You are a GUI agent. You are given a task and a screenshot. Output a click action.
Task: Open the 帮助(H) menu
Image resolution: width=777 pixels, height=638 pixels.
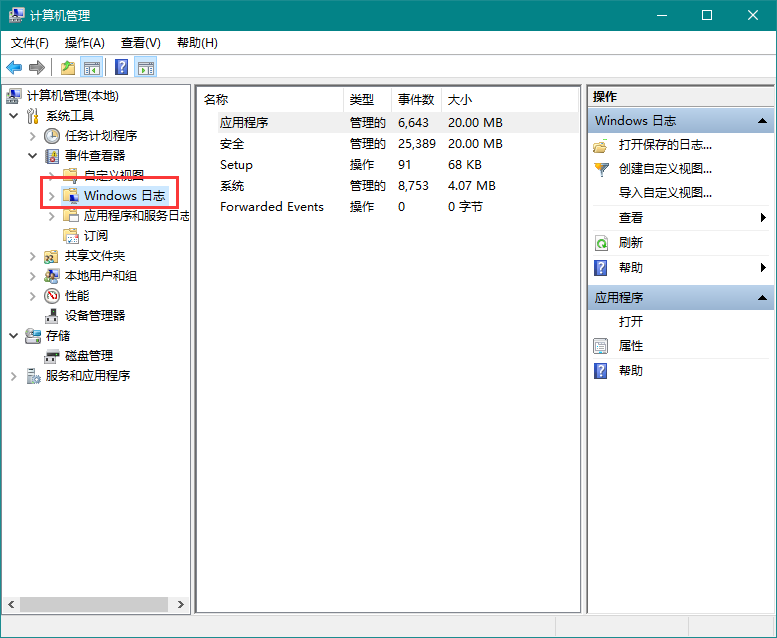pos(197,43)
